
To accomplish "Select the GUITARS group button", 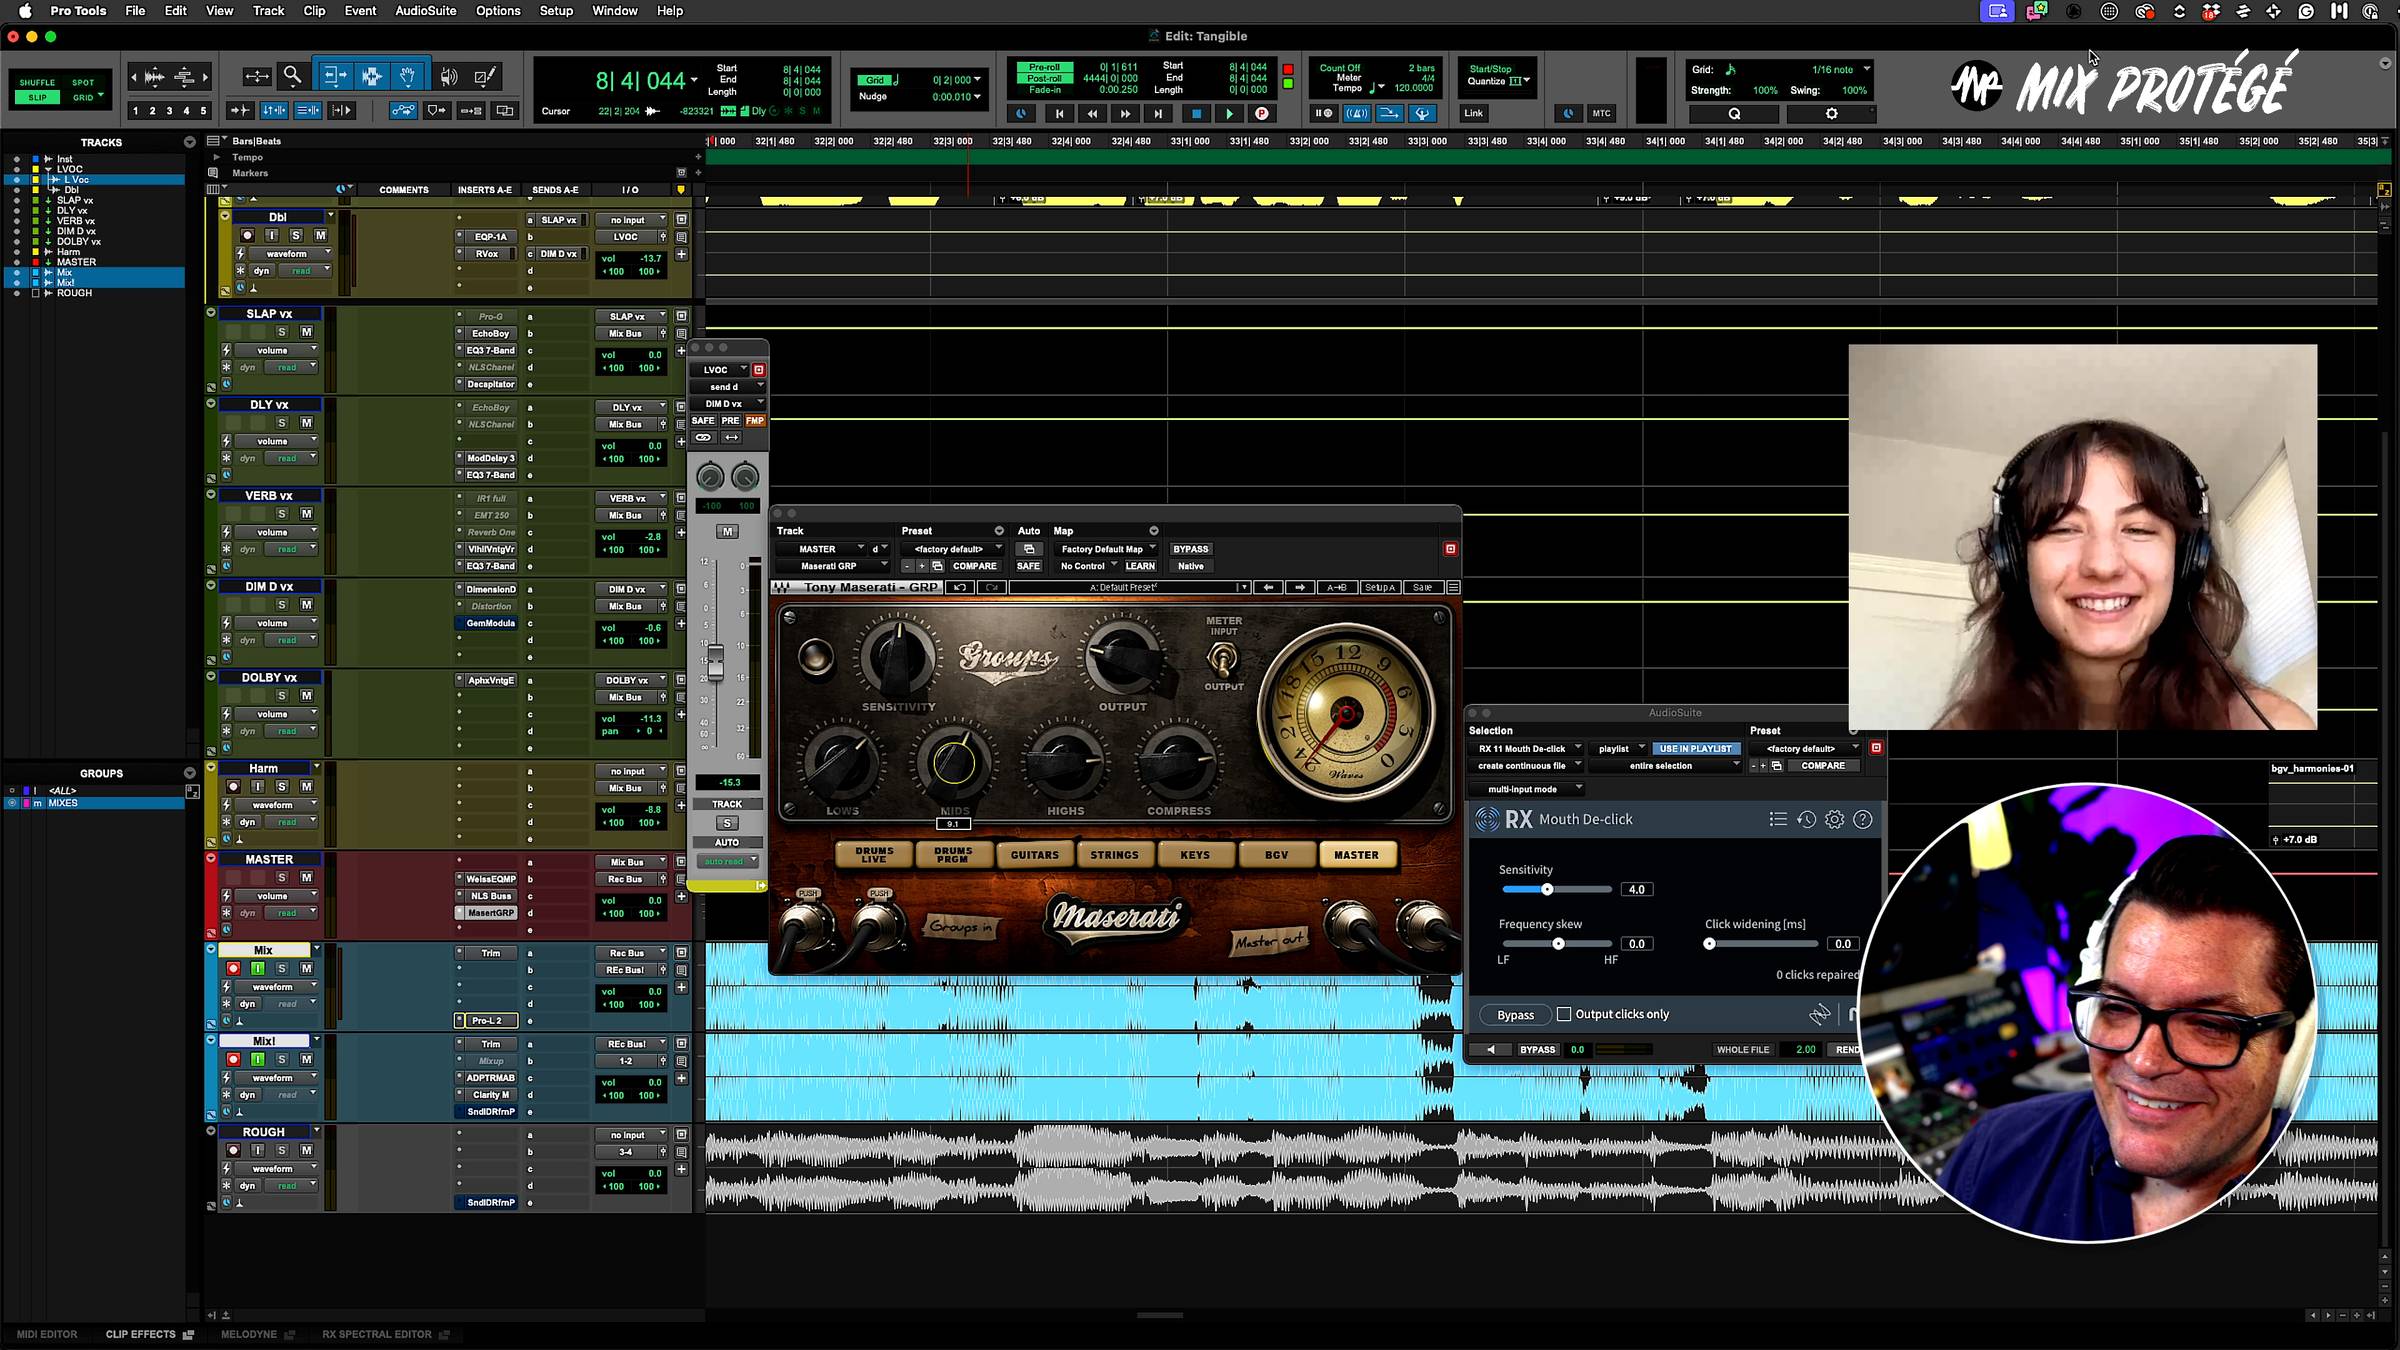I will pyautogui.click(x=1034, y=855).
